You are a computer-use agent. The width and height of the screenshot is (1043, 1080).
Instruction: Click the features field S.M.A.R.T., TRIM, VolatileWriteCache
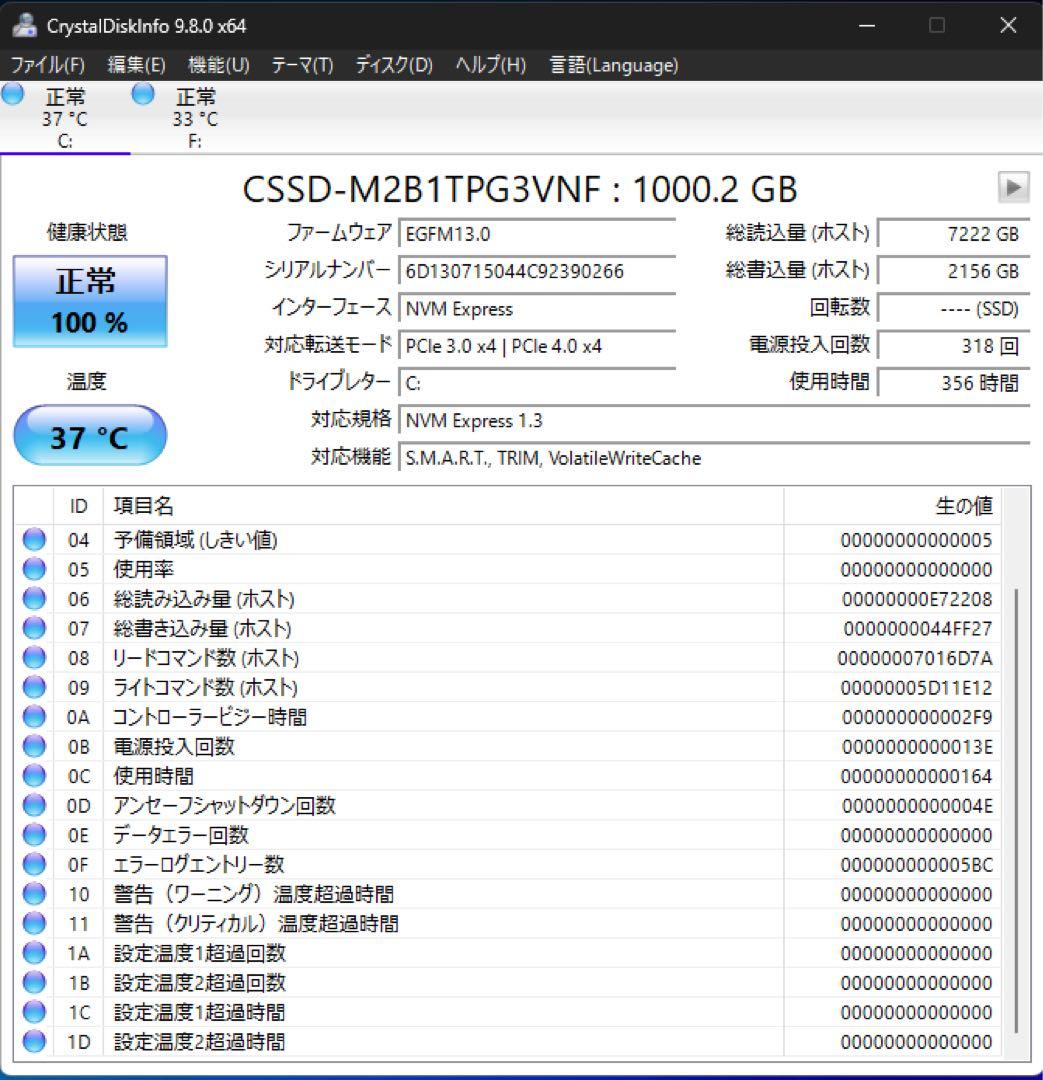click(x=714, y=458)
